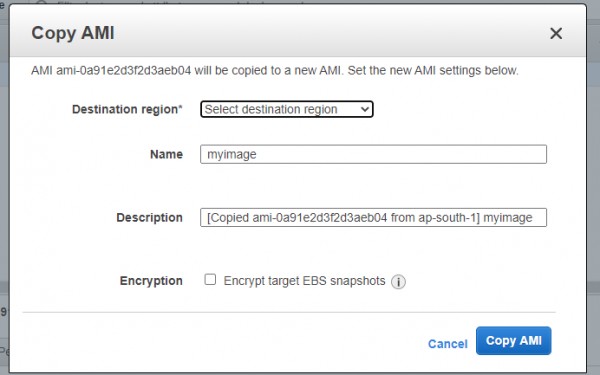Click the info icon beside Encrypt snapshots
This screenshot has width=600, height=375.
[398, 282]
